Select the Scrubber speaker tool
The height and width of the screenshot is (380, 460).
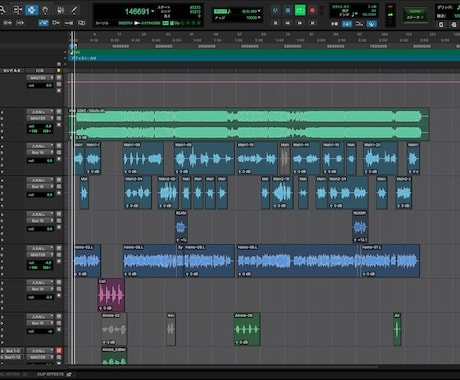pyautogui.click(x=60, y=10)
